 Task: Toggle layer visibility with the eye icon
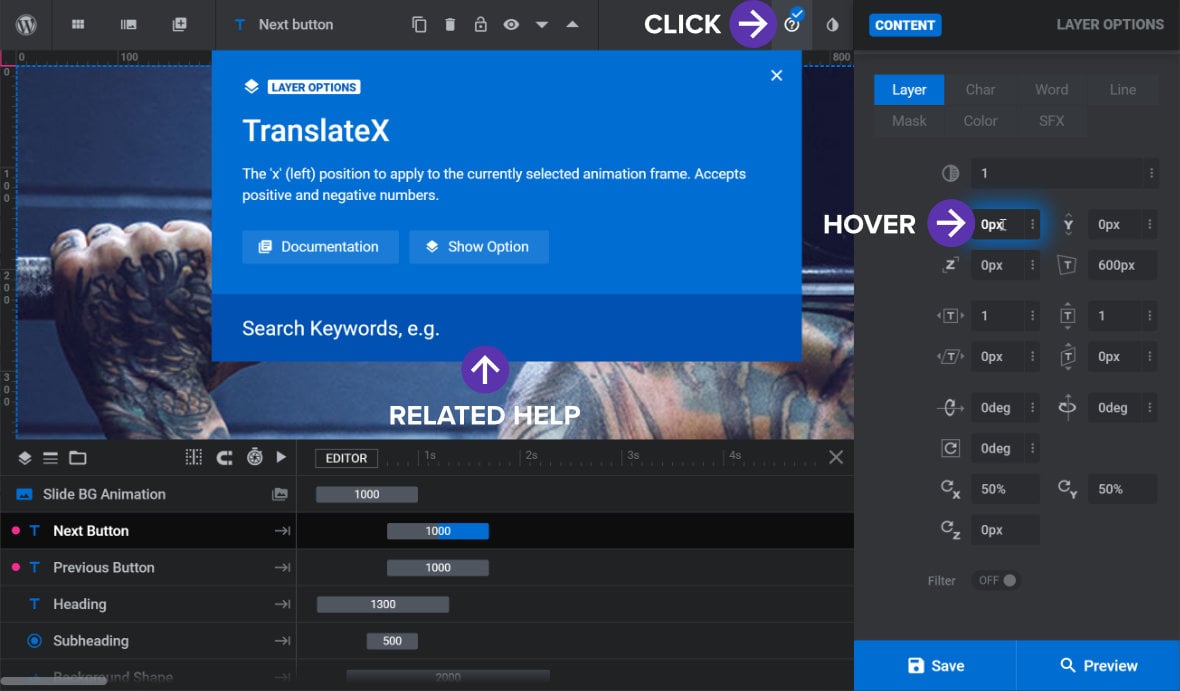(511, 25)
